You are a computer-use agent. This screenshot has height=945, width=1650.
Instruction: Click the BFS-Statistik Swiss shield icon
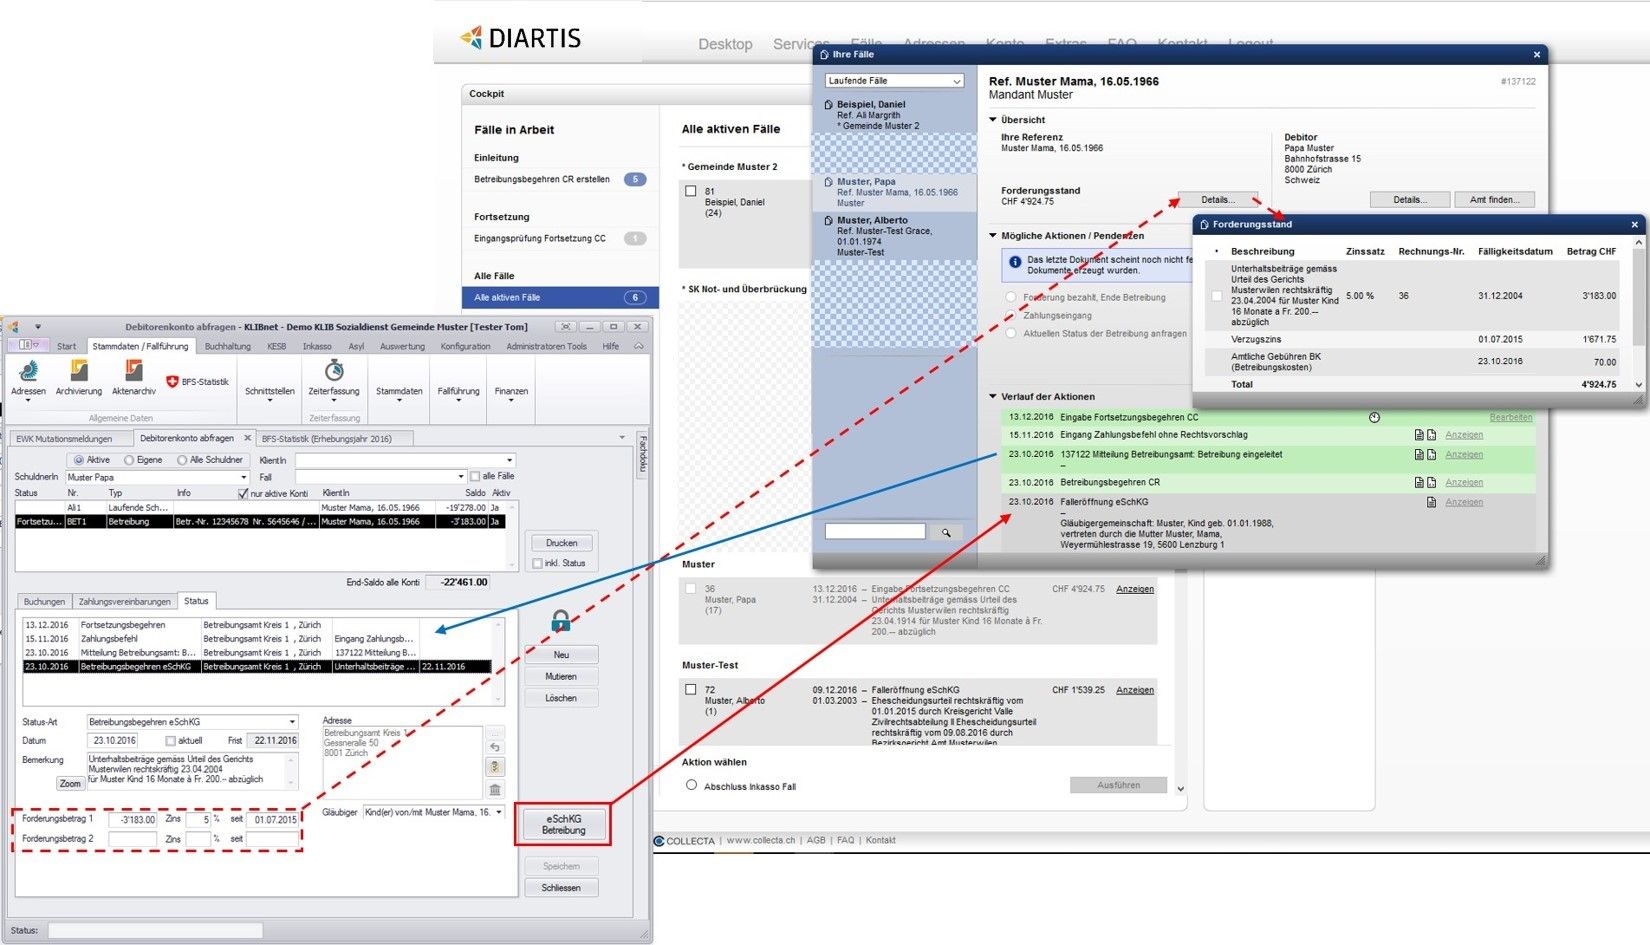pos(172,382)
